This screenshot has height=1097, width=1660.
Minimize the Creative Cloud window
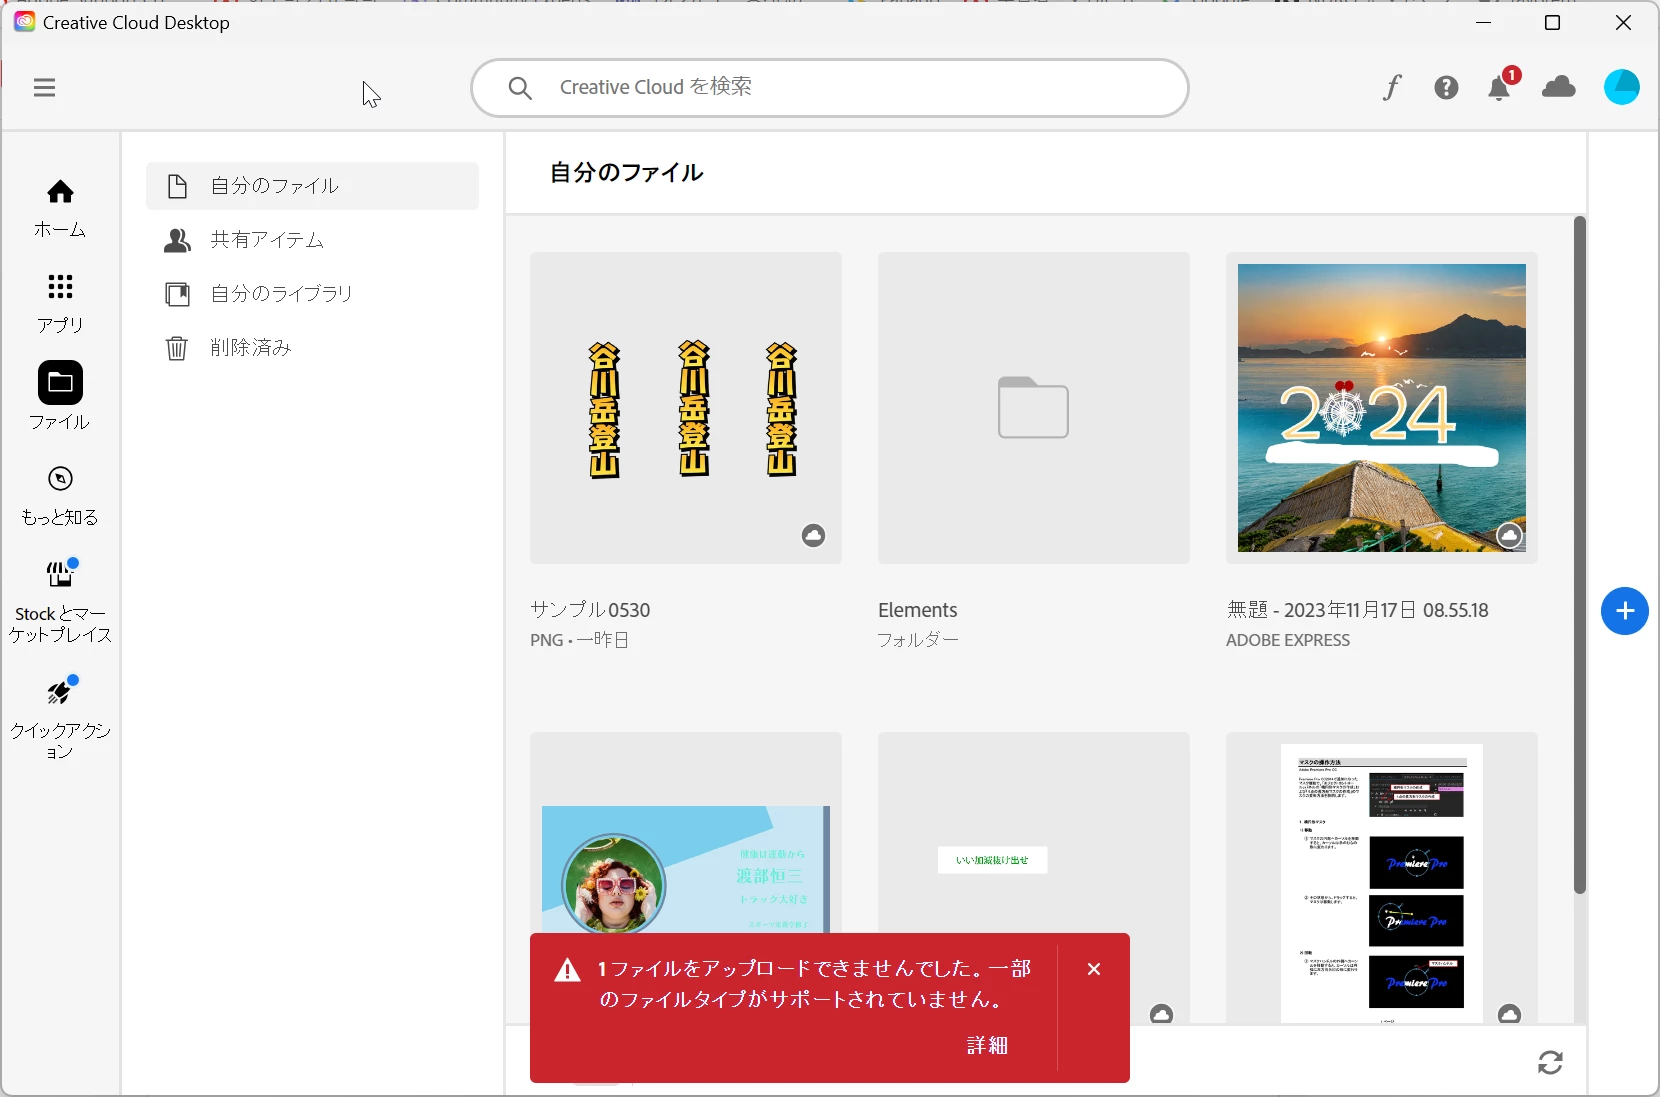click(x=1484, y=22)
